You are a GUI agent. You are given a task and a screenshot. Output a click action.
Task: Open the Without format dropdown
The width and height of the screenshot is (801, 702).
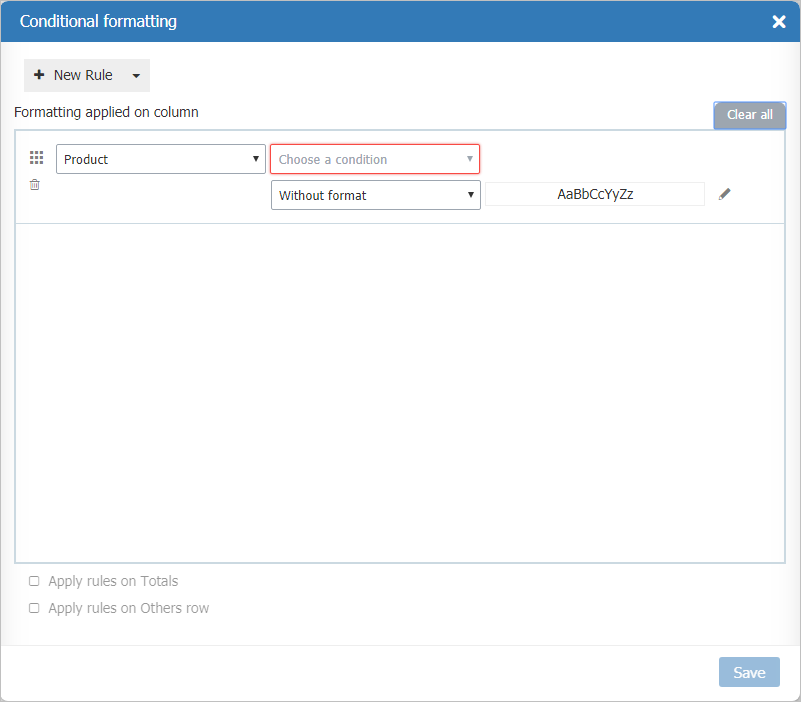point(375,194)
